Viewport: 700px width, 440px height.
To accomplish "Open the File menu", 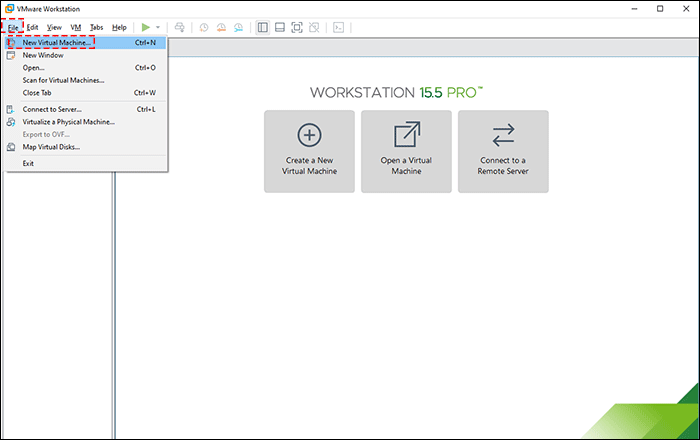I will pyautogui.click(x=13, y=28).
